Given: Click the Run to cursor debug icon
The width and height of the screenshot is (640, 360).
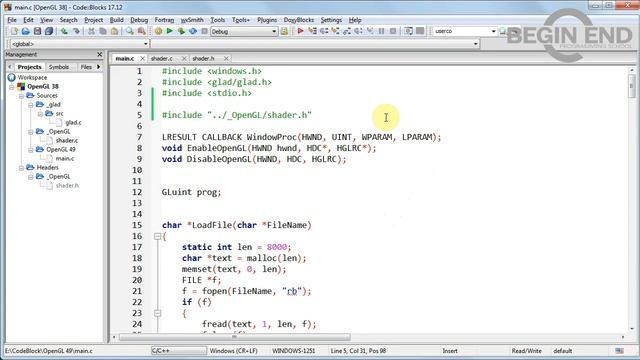Looking at the screenshot, I should coord(312,31).
